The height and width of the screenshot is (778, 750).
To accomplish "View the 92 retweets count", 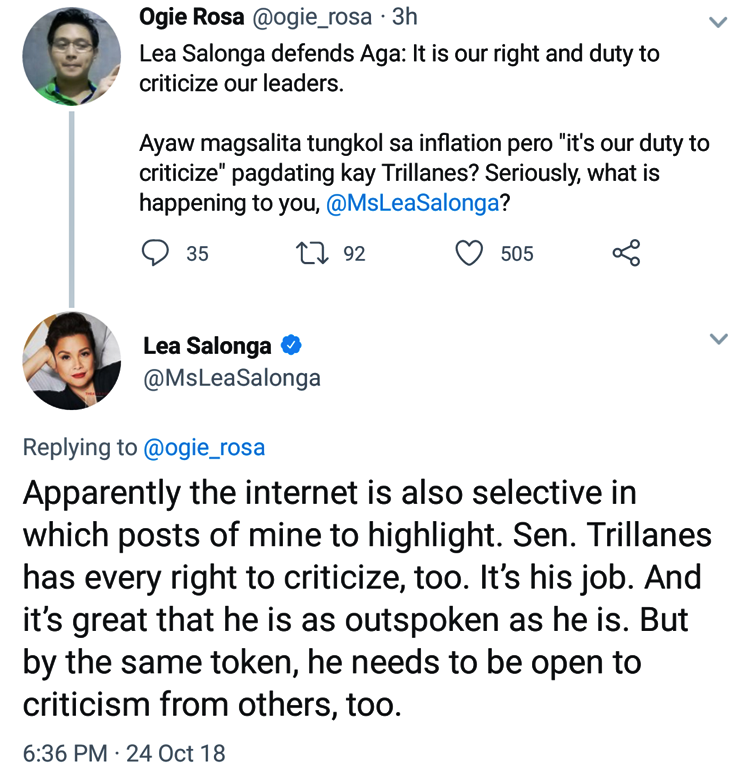I will (354, 254).
